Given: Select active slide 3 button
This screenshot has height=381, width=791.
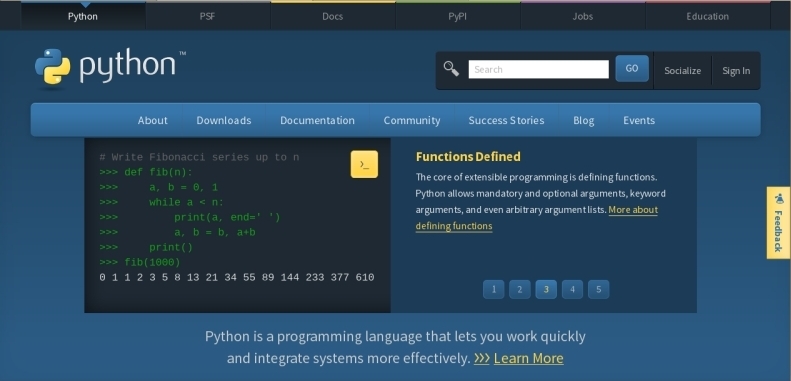Looking at the screenshot, I should coord(546,289).
